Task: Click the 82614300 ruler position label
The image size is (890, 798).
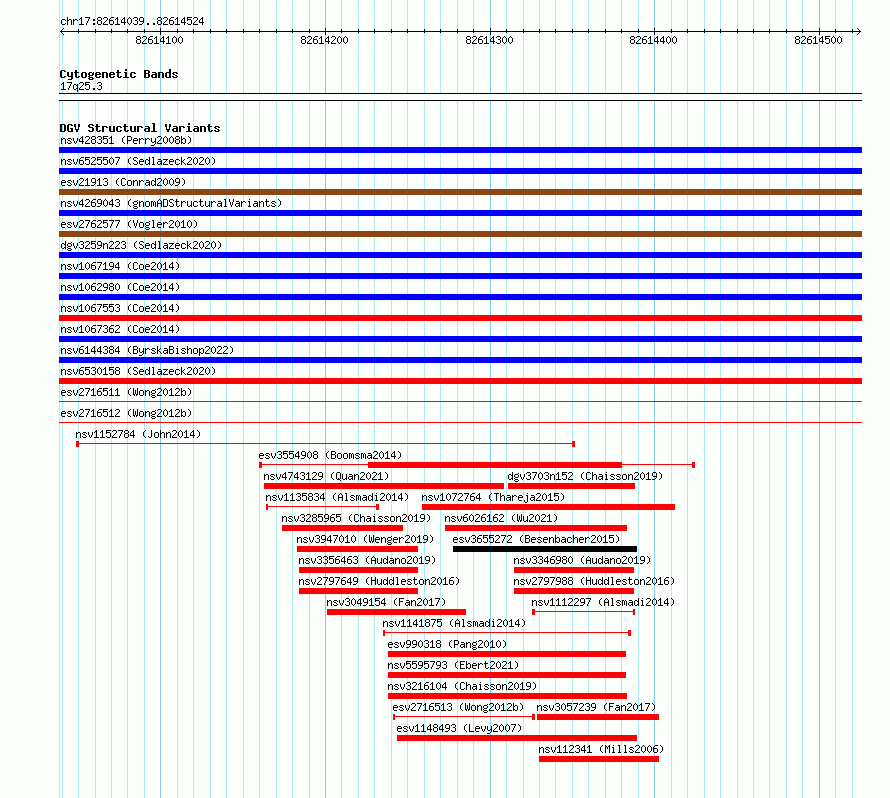Action: 489,40
